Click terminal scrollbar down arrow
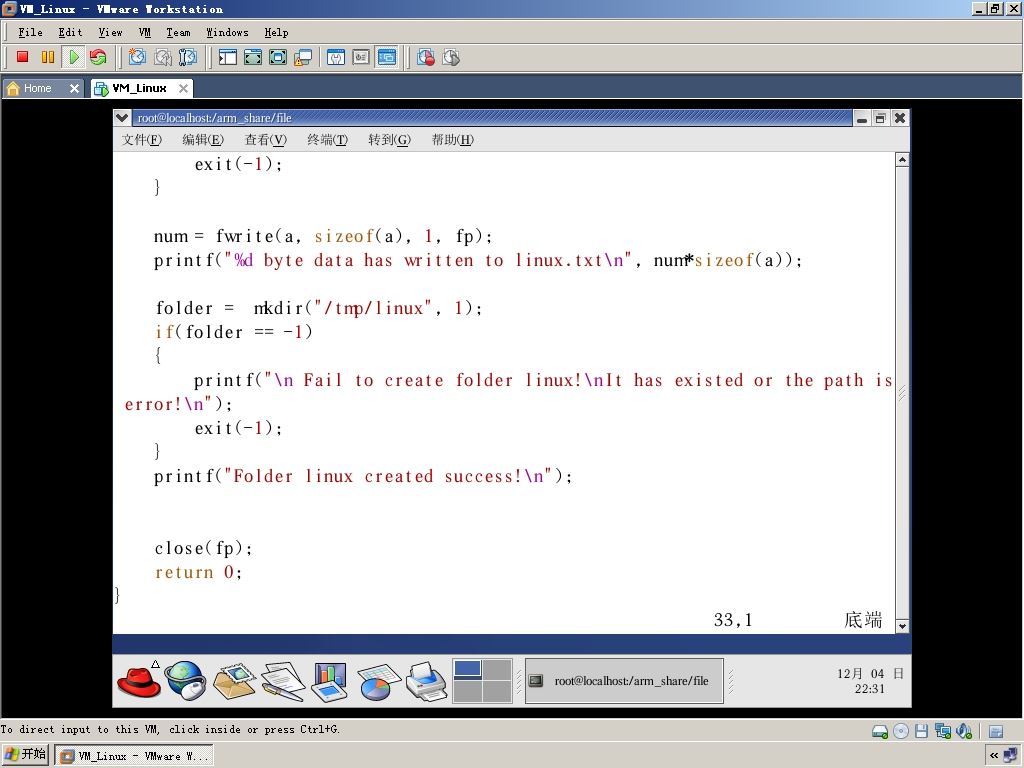The image size is (1024, 768). pos(902,626)
